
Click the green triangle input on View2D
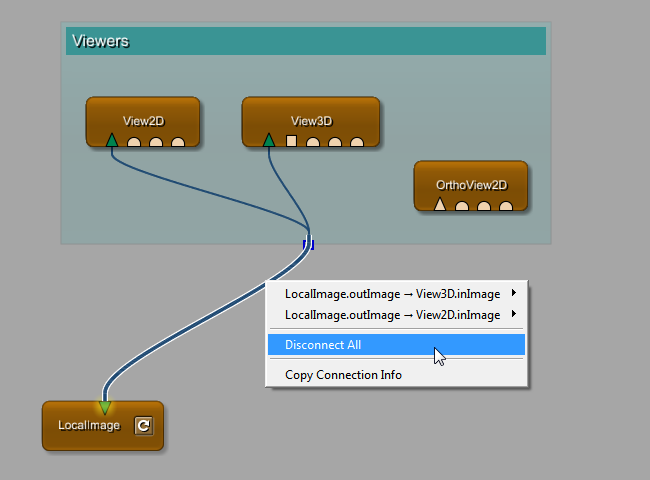[112, 140]
